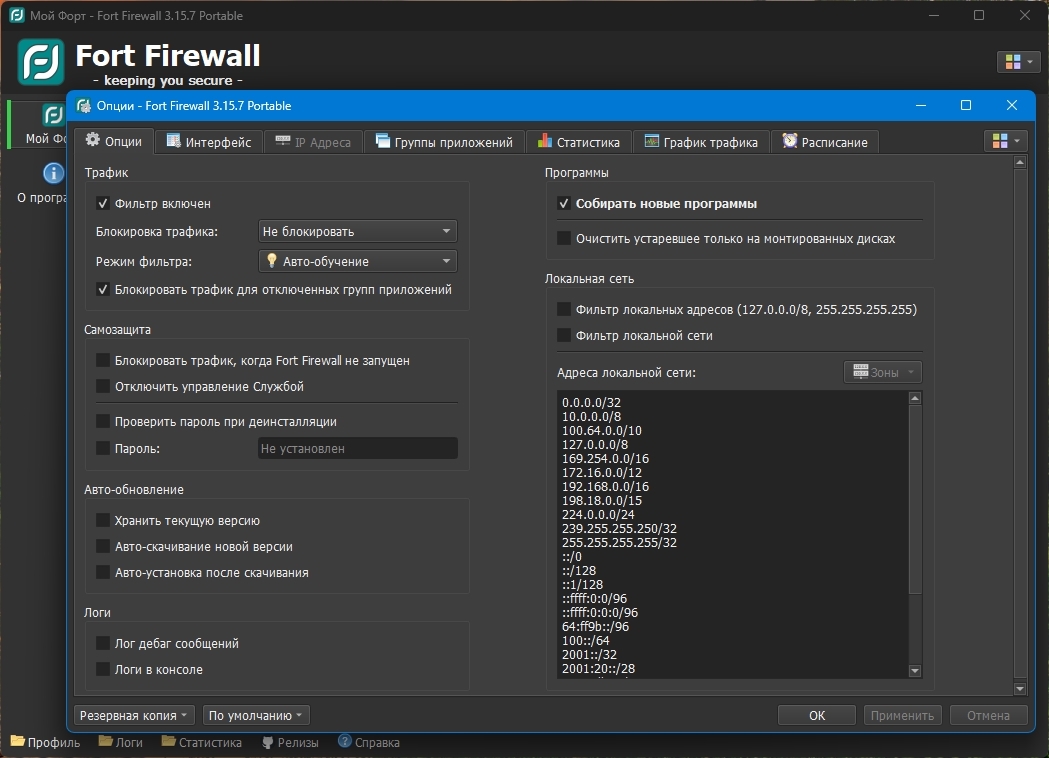
Task: Click the Релизы icon in bottom bar
Action: click(x=268, y=742)
